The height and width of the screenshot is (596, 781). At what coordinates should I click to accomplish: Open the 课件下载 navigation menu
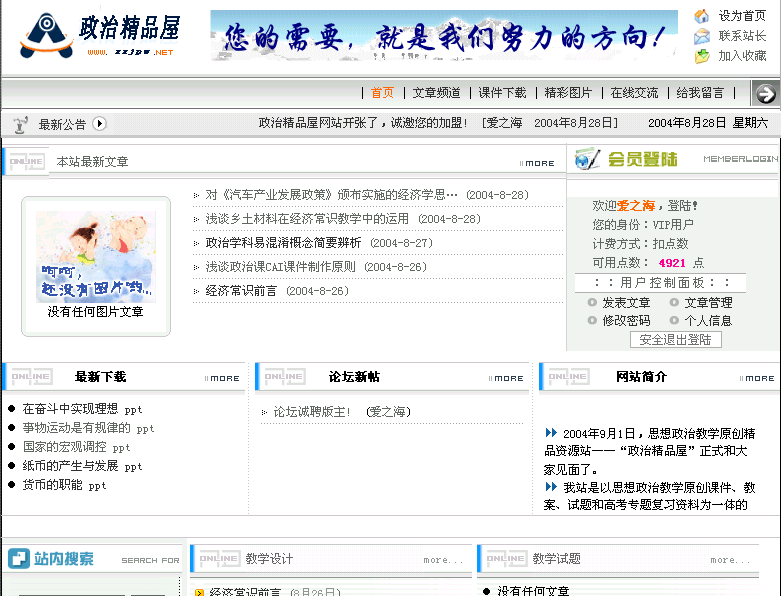pyautogui.click(x=502, y=93)
